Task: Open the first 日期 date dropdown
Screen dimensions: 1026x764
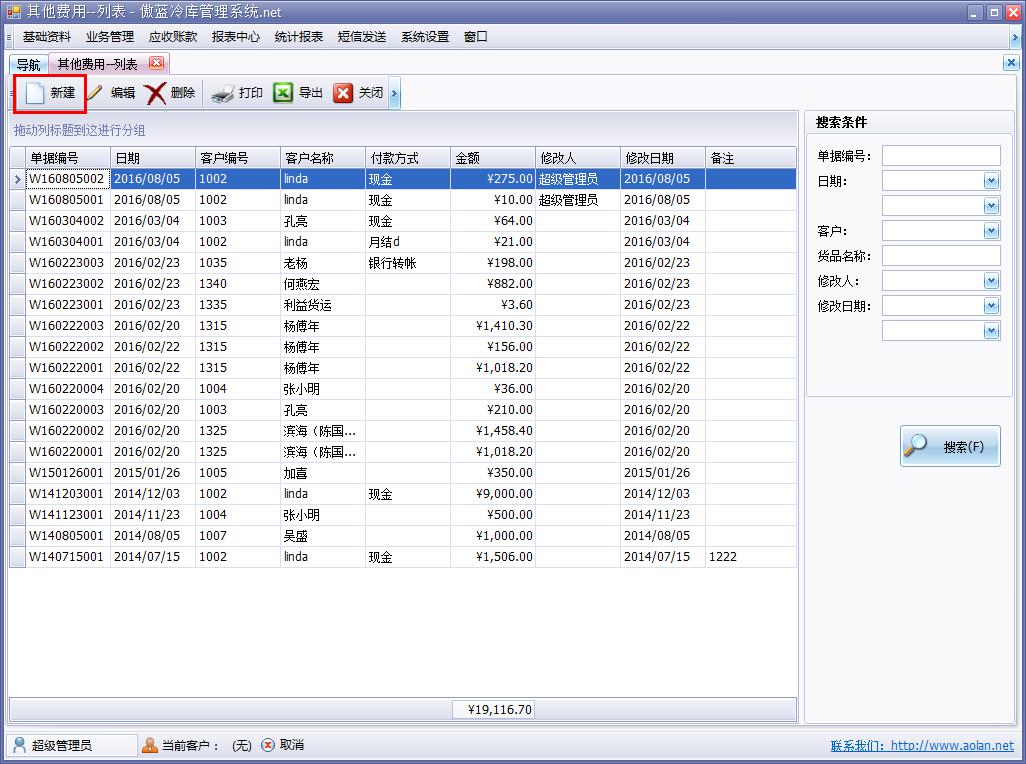Action: click(991, 181)
